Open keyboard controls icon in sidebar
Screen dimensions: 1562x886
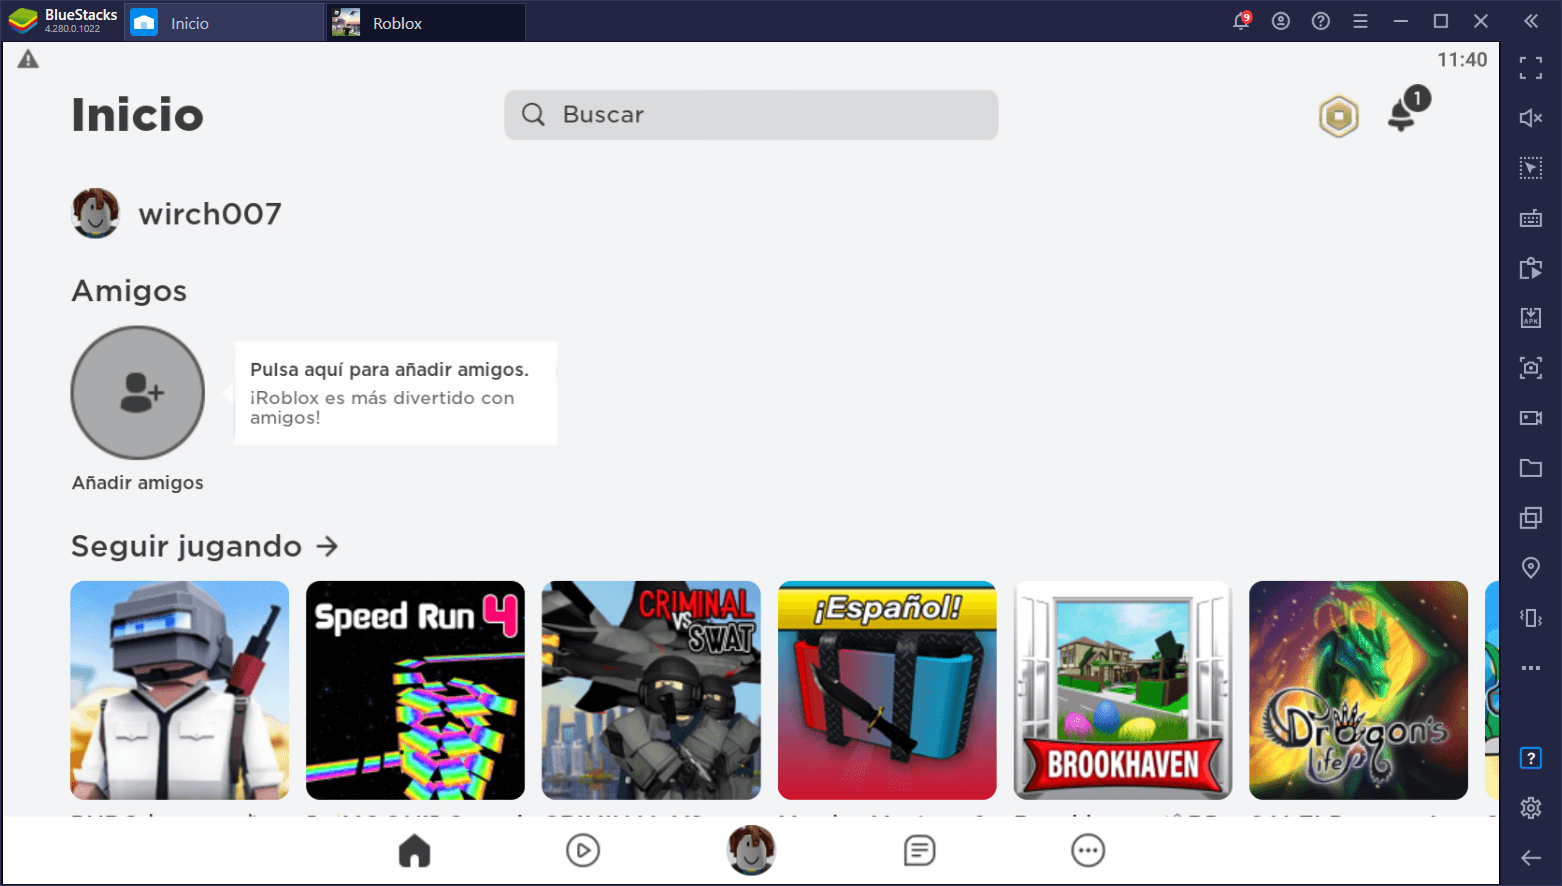pos(1531,218)
